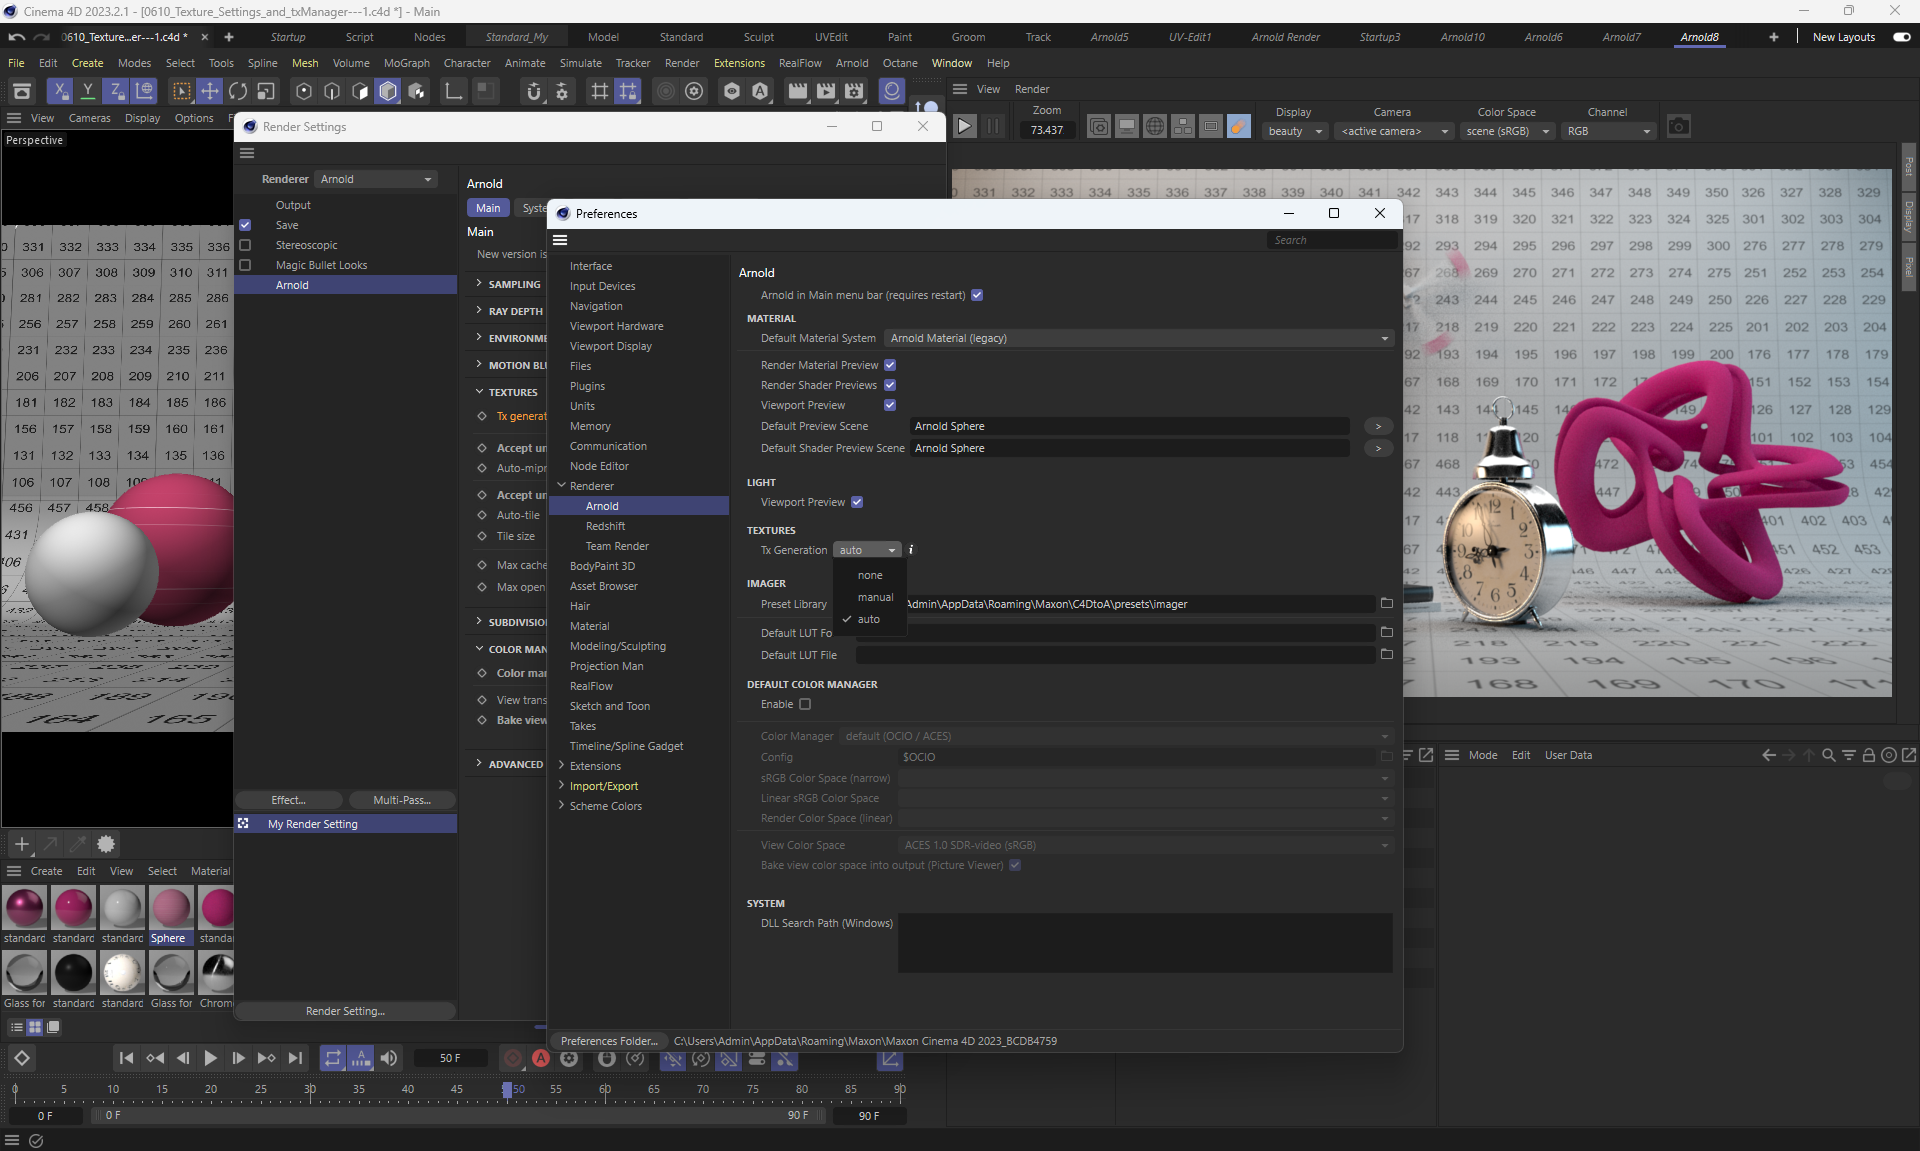Open the MoGraph menu
Image resolution: width=1920 pixels, height=1151 pixels.
[x=406, y=63]
